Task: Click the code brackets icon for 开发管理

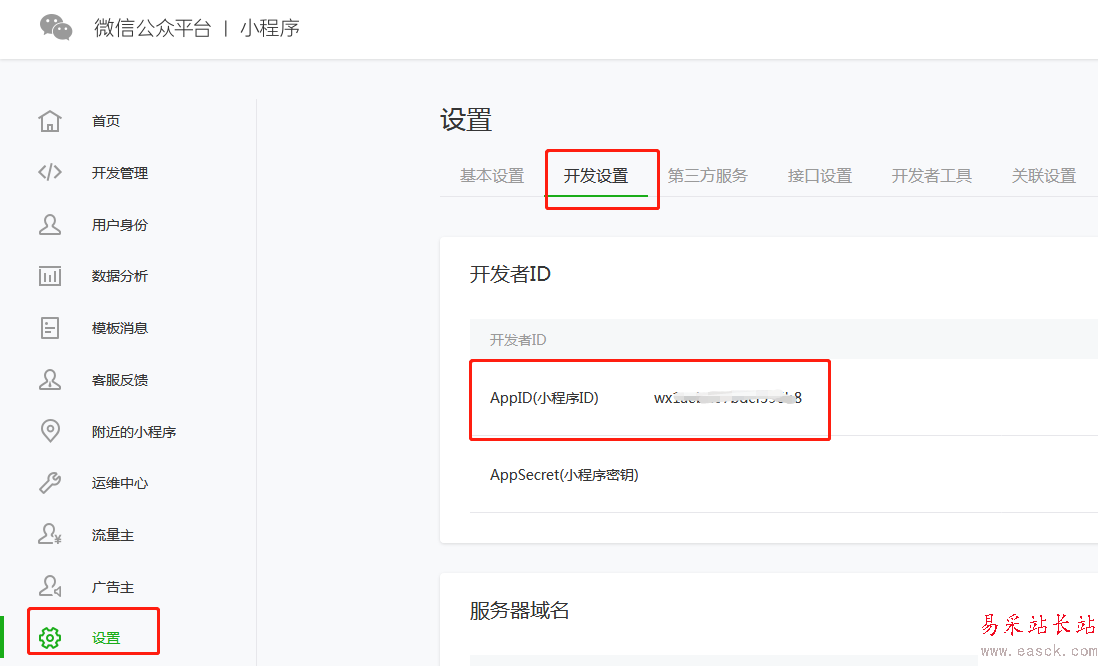Action: (50, 172)
